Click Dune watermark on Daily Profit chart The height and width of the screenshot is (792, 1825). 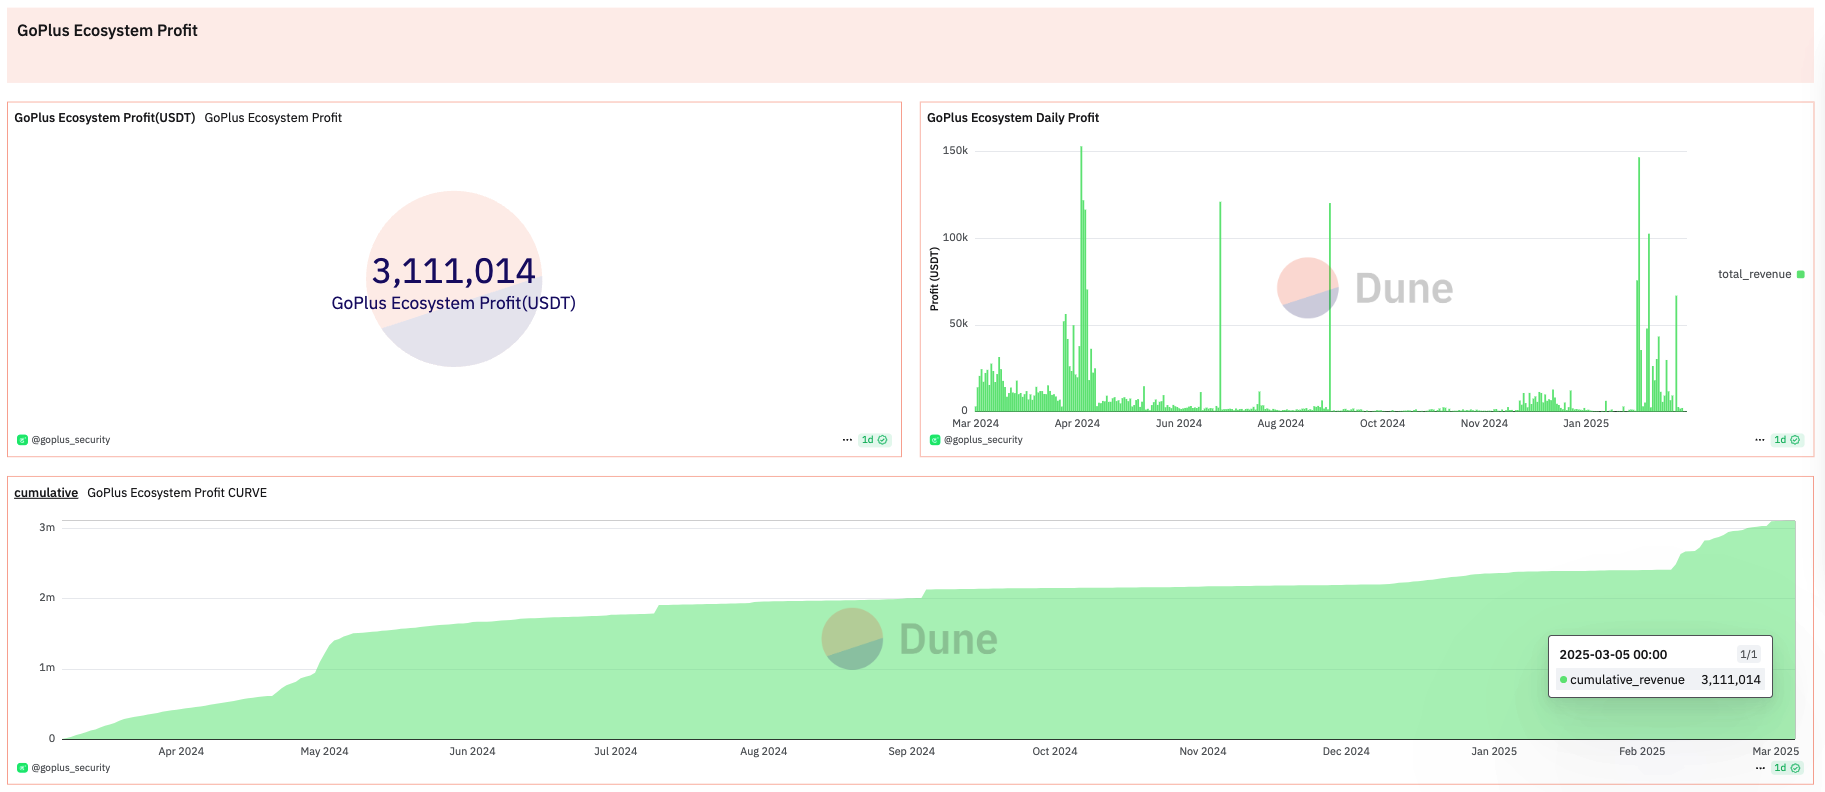(x=1365, y=288)
